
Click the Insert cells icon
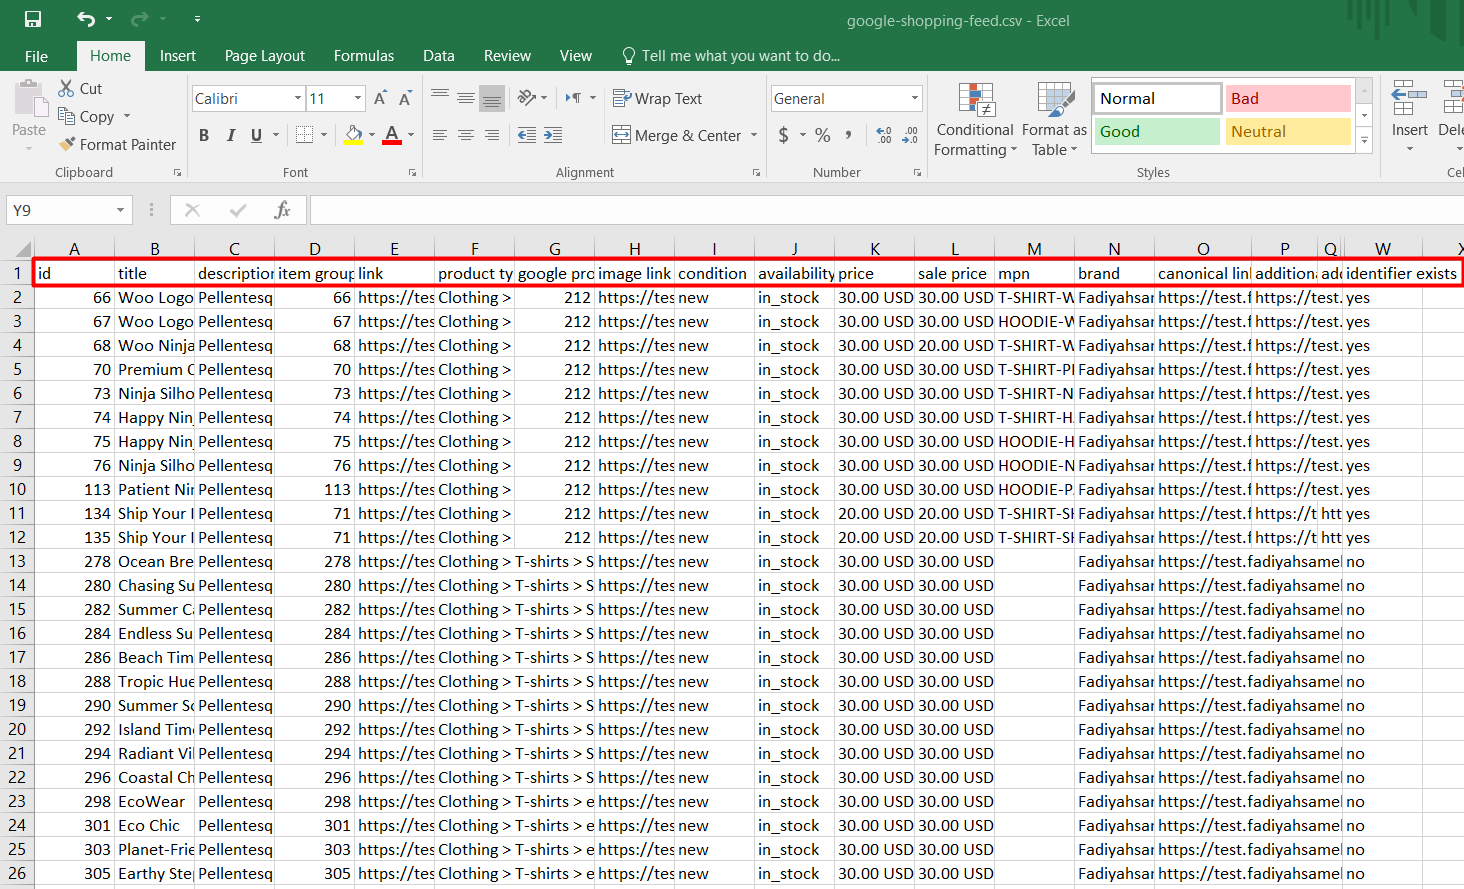pyautogui.click(x=1410, y=100)
